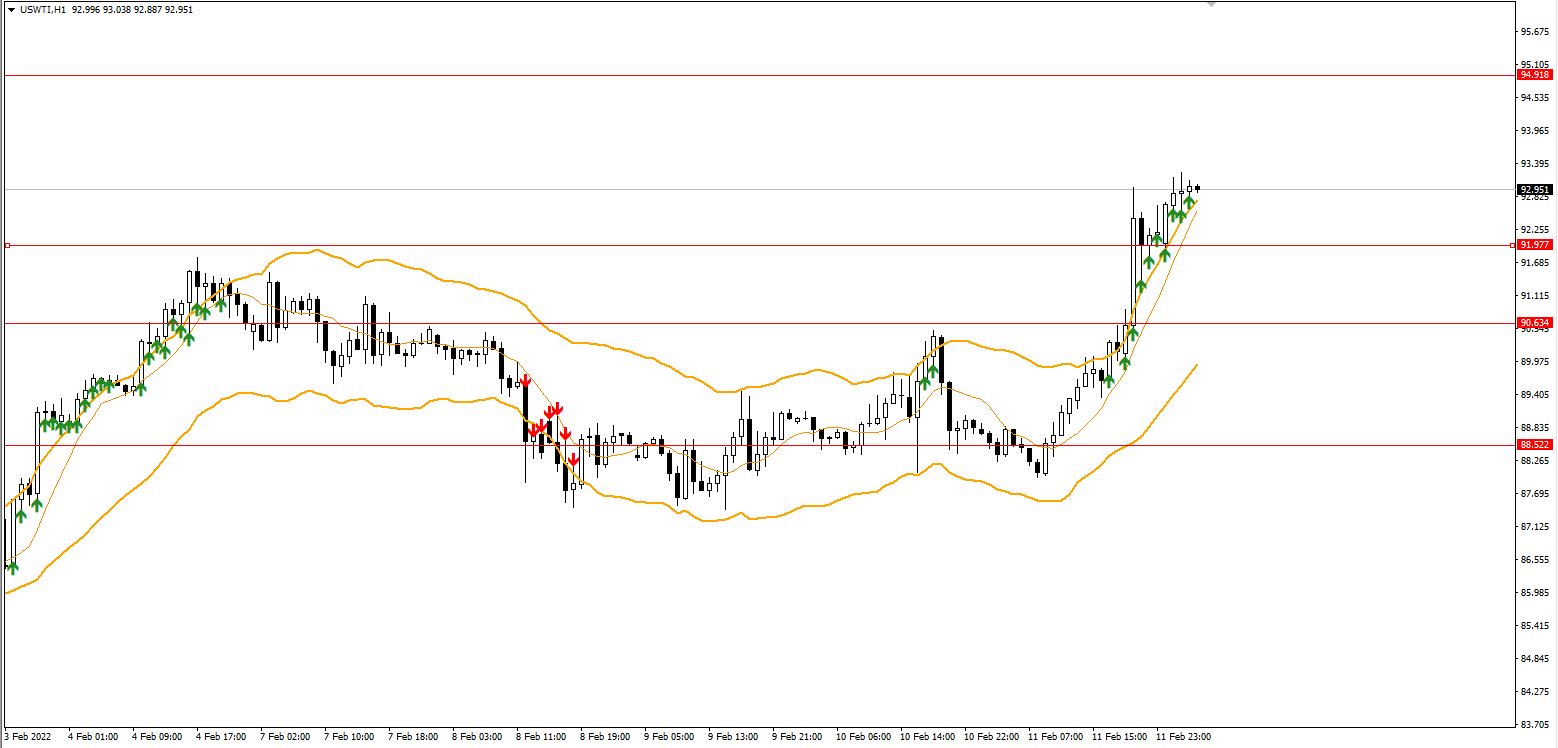This screenshot has width=1558, height=748.
Task: Click the 83.705 price scale label
Action: point(1535,725)
